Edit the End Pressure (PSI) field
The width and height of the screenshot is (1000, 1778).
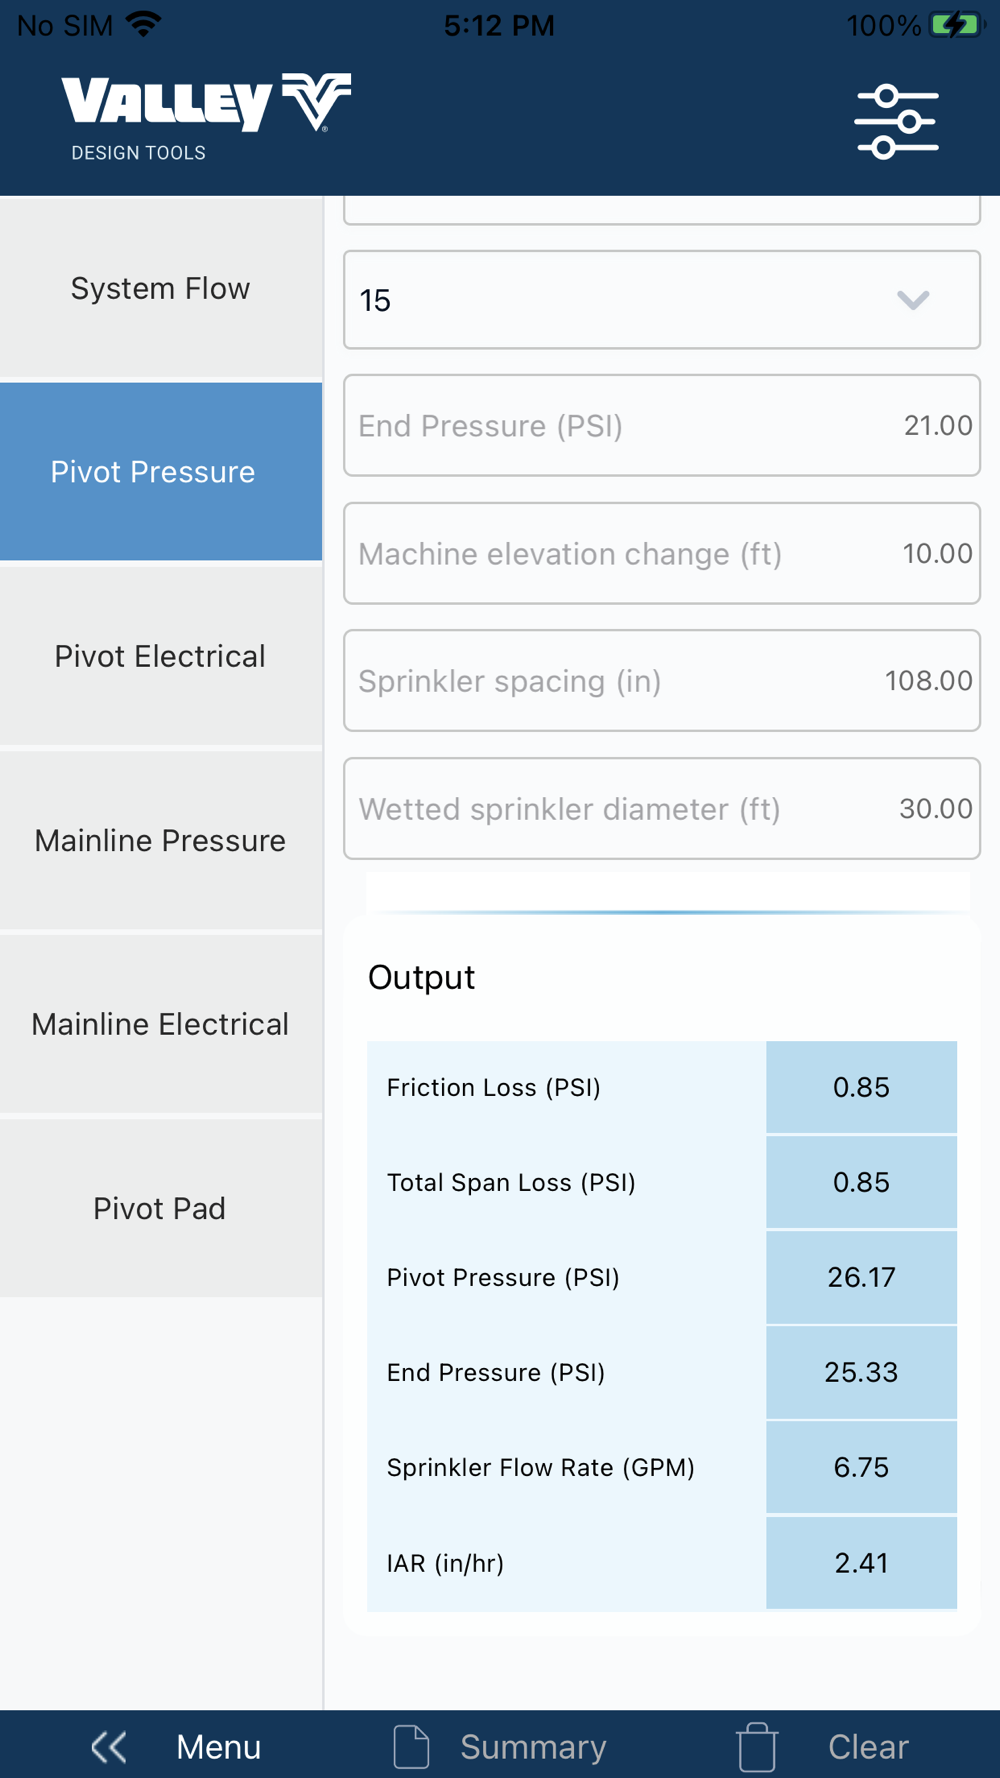pyautogui.click(x=662, y=426)
